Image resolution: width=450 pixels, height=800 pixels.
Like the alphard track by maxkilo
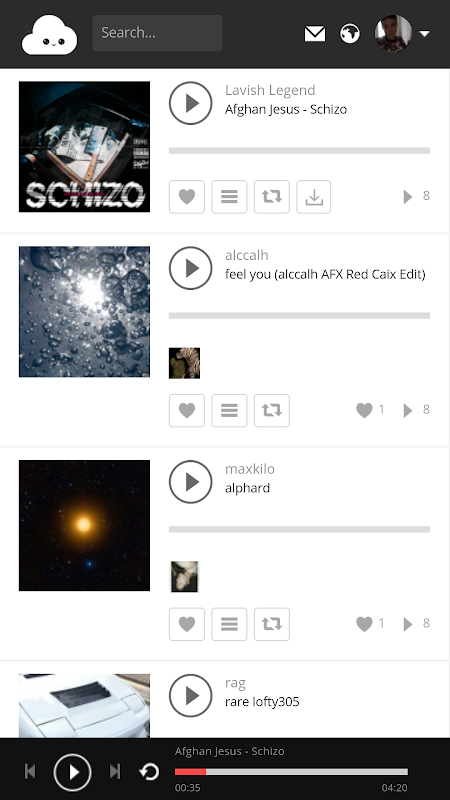[187, 624]
